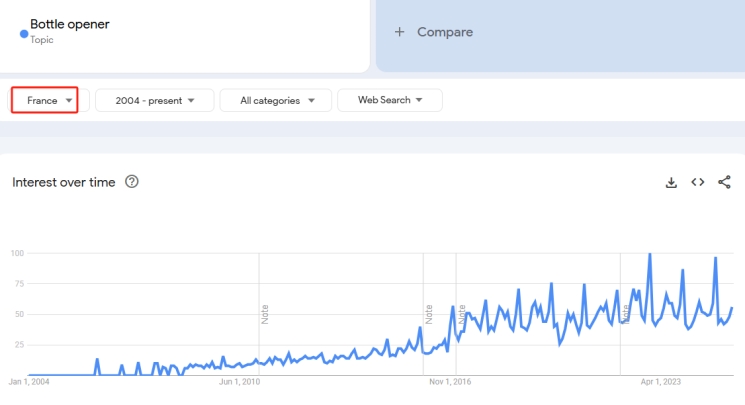The width and height of the screenshot is (745, 405).
Task: Download the Interest over time chart CSV
Action: [x=671, y=182]
